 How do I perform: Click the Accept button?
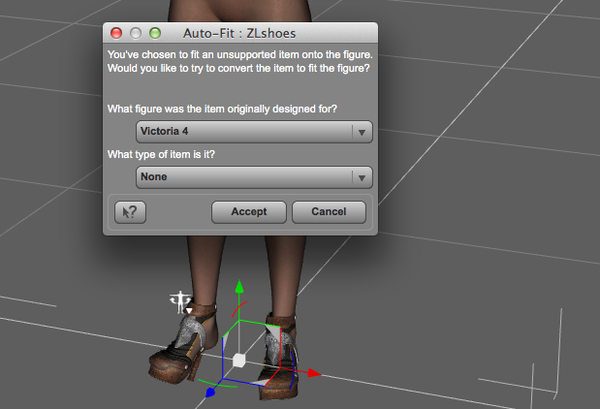coord(249,212)
